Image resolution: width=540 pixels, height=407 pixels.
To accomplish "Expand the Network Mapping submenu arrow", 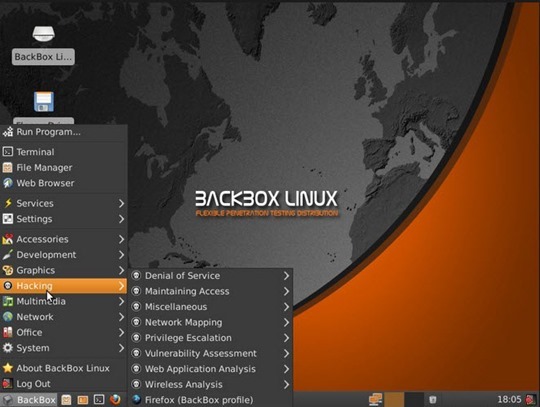I will click(x=286, y=322).
